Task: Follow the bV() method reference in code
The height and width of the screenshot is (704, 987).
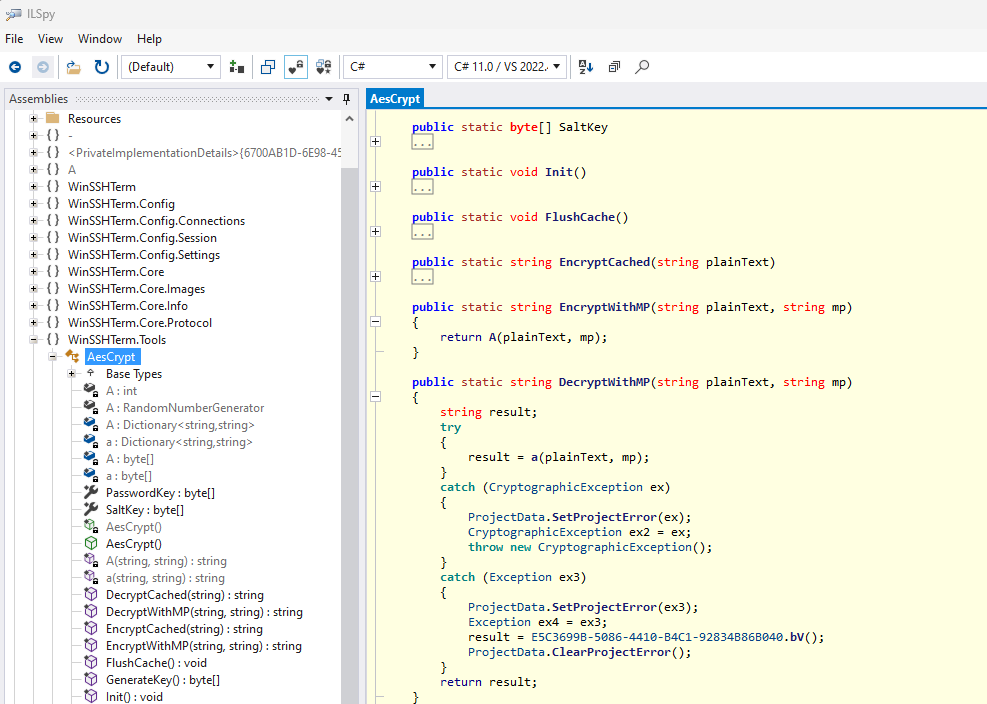Action: pos(797,637)
